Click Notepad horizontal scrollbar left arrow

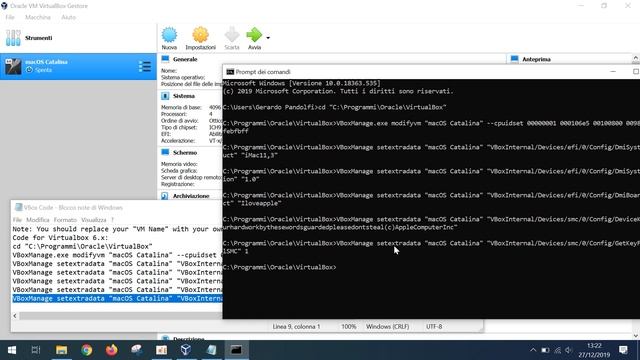pos(15,316)
